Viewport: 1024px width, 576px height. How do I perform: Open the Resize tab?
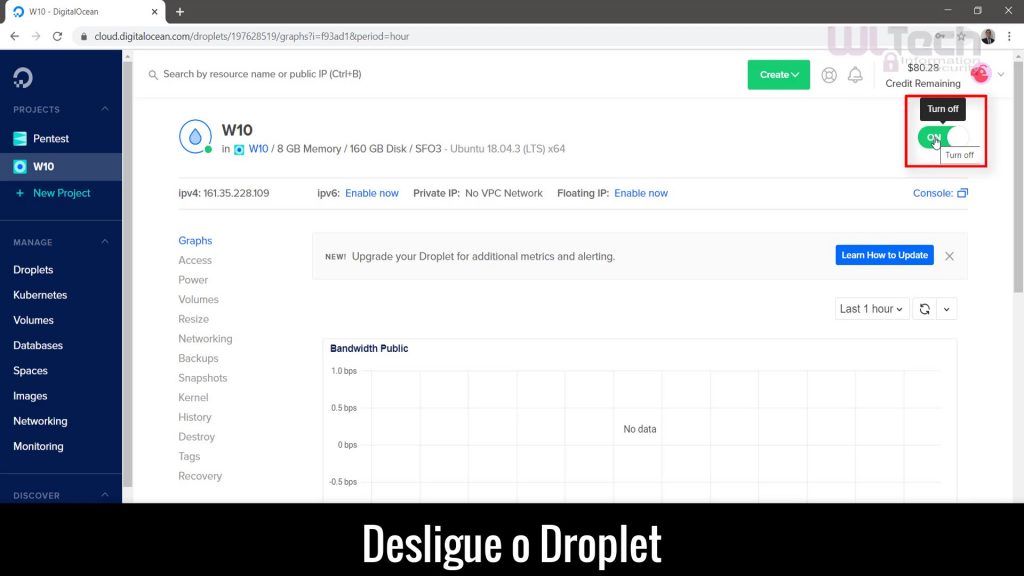(x=193, y=319)
